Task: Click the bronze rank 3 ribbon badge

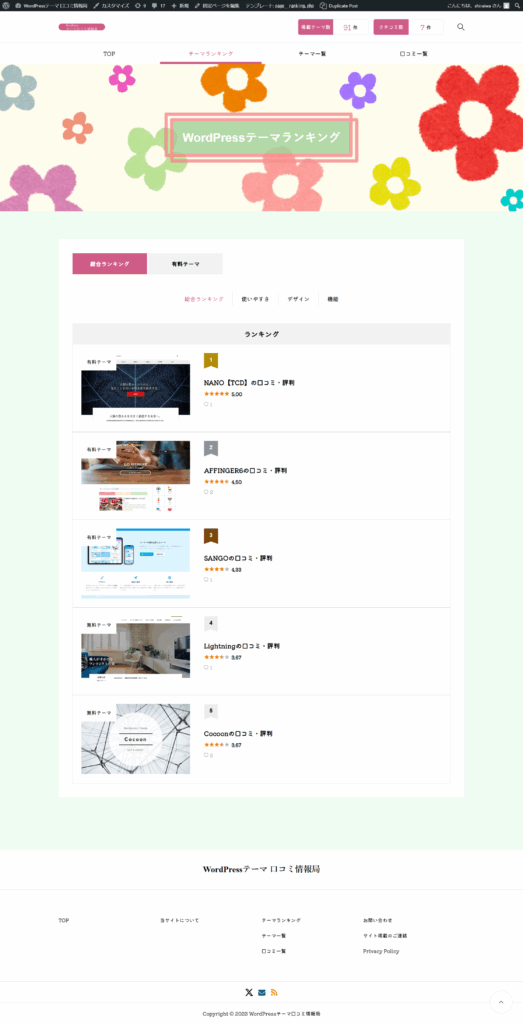Action: (211, 536)
